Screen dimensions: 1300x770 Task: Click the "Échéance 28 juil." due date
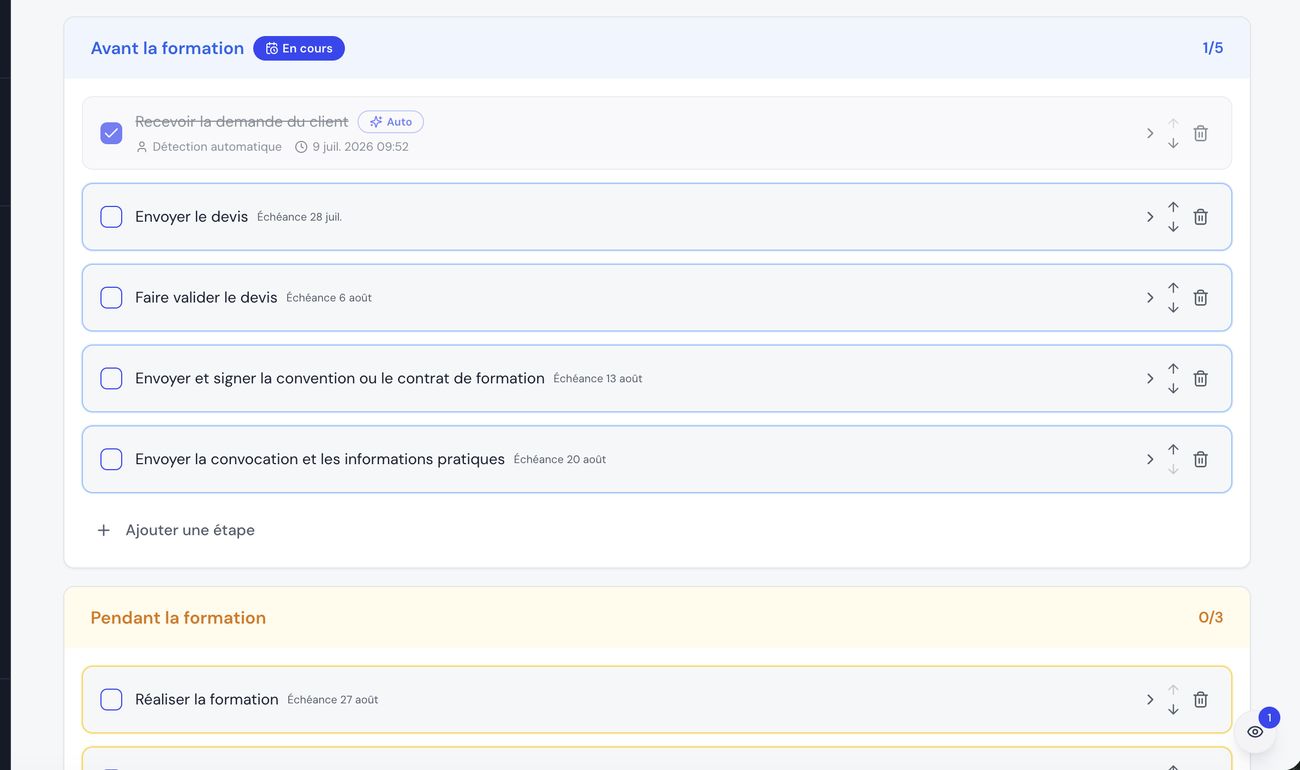[299, 217]
